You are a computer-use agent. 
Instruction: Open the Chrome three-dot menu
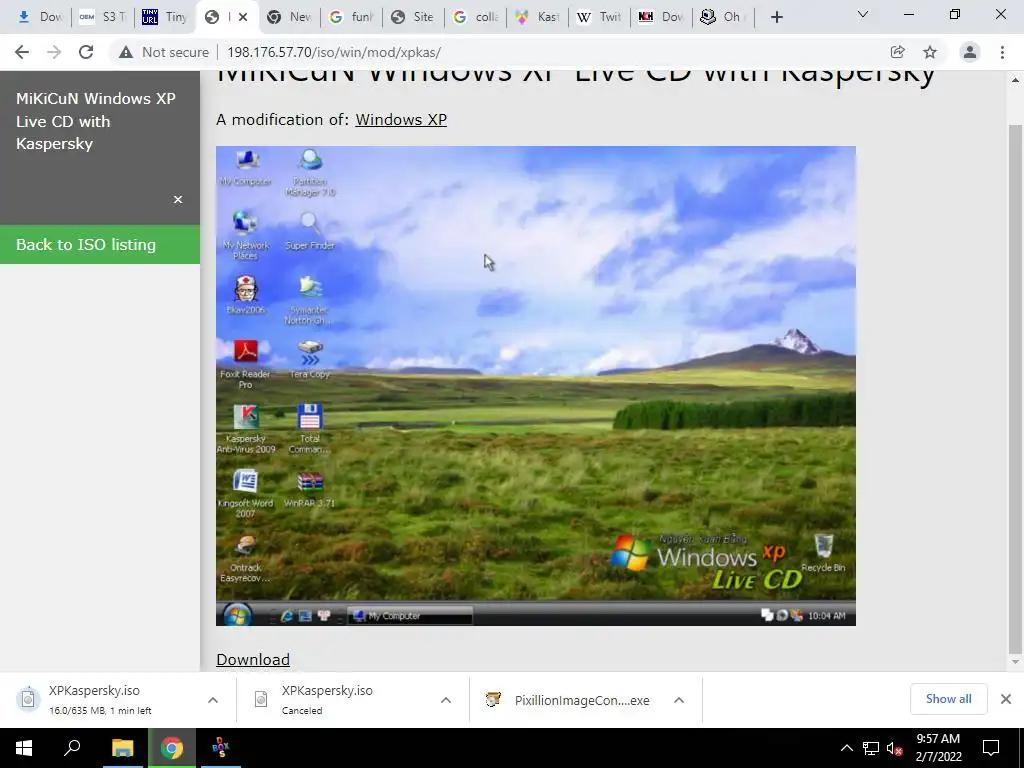(1002, 52)
